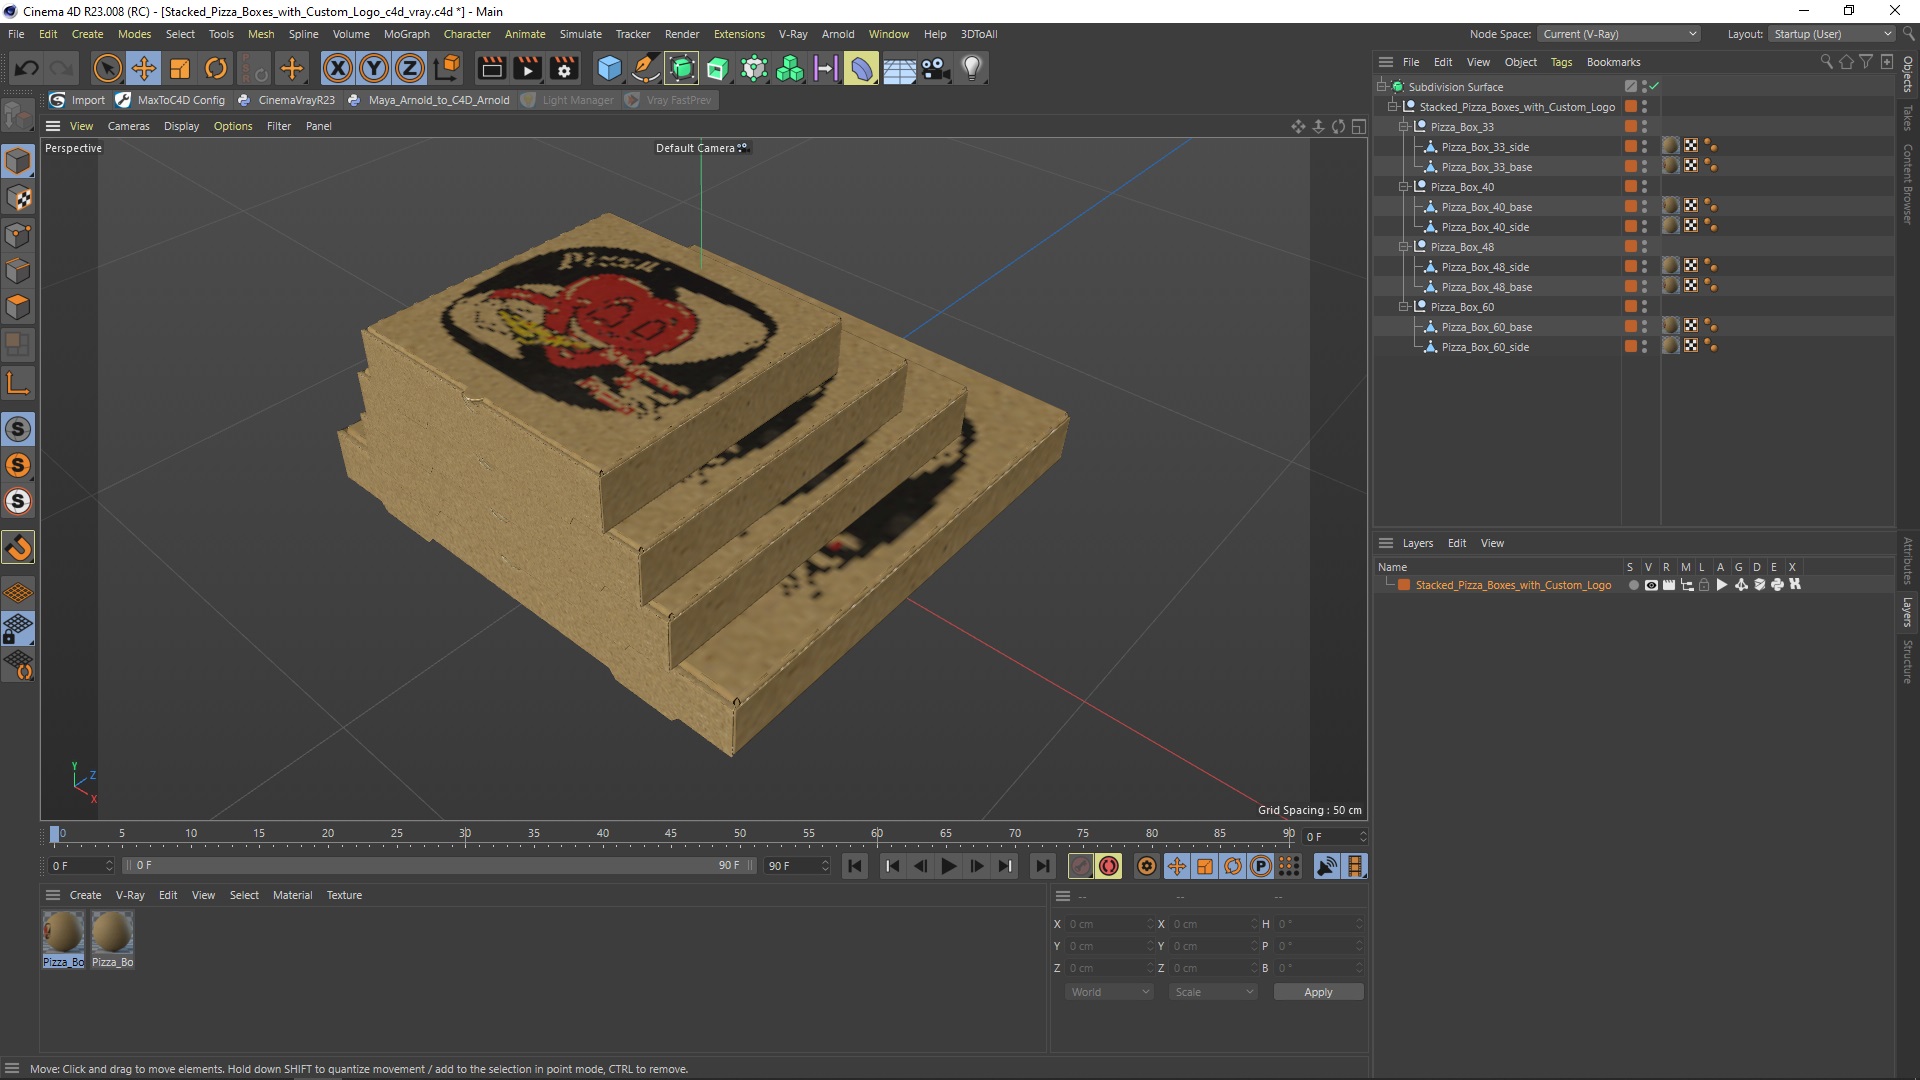Open the Node Space dropdown
Screen dimensions: 1920x1080
click(x=1619, y=34)
